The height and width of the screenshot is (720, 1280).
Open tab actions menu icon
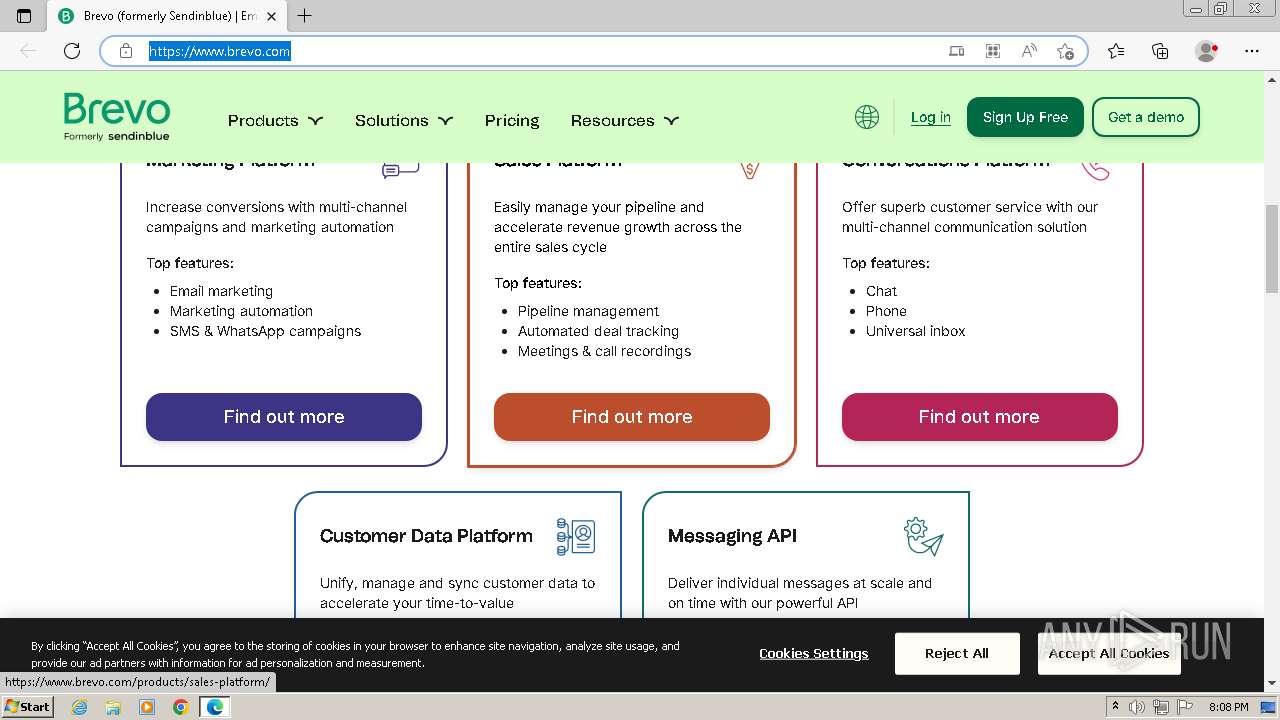click(x=24, y=16)
